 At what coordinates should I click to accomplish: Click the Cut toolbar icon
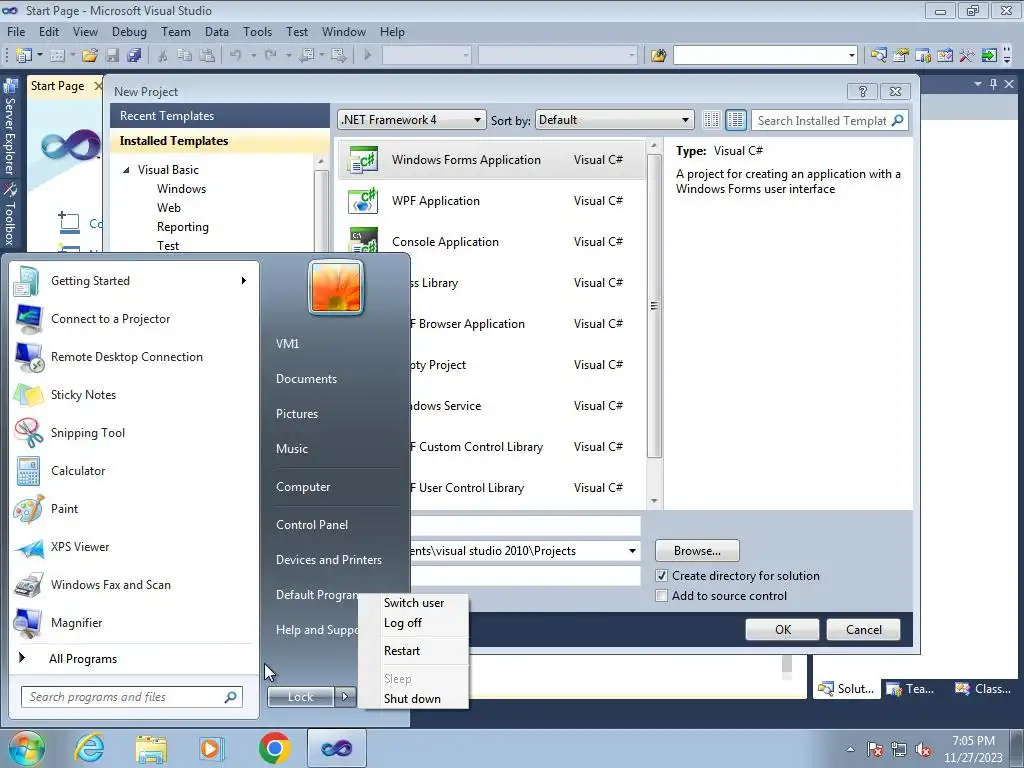(163, 56)
